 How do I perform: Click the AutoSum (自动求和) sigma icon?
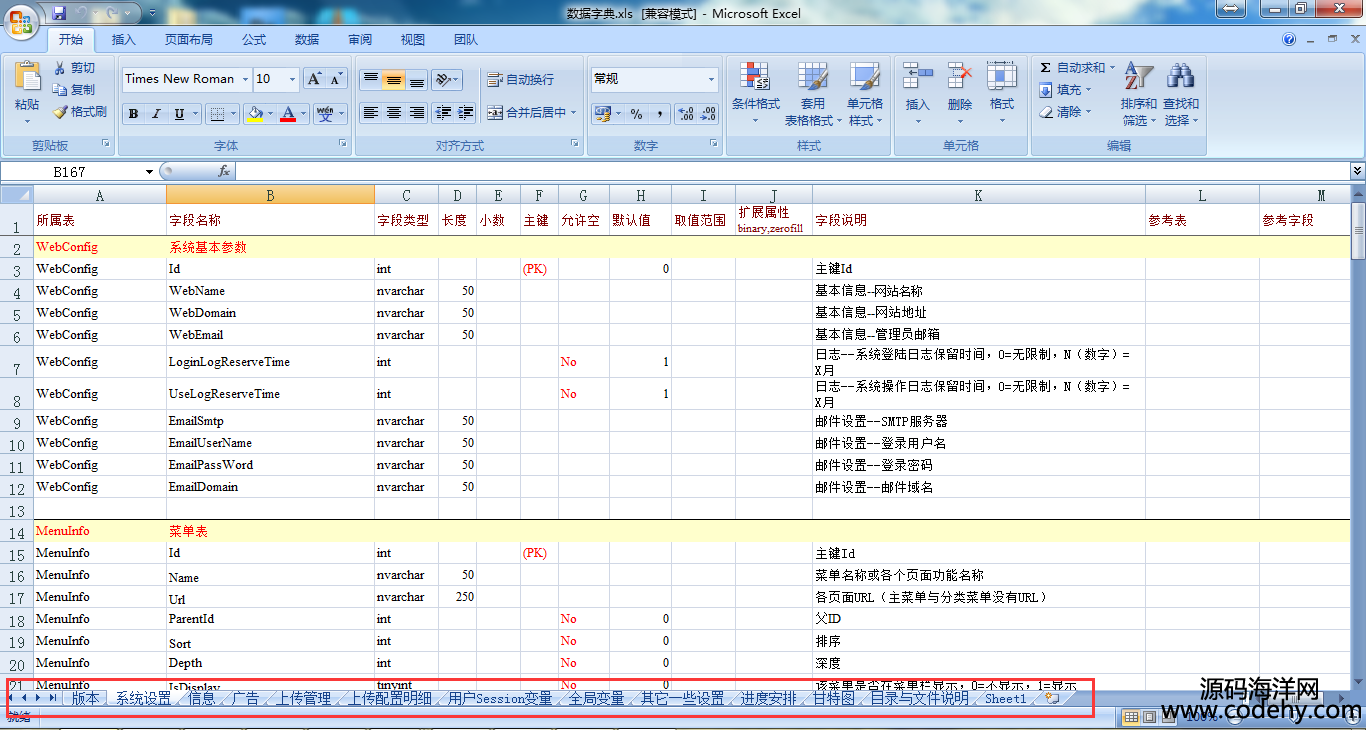(1045, 68)
